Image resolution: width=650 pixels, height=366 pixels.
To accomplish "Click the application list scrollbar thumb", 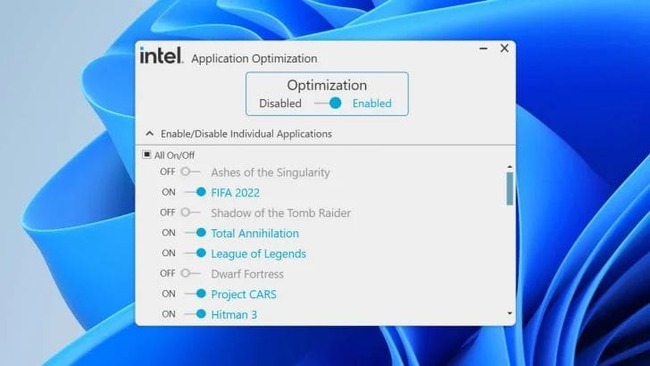I will (x=510, y=189).
